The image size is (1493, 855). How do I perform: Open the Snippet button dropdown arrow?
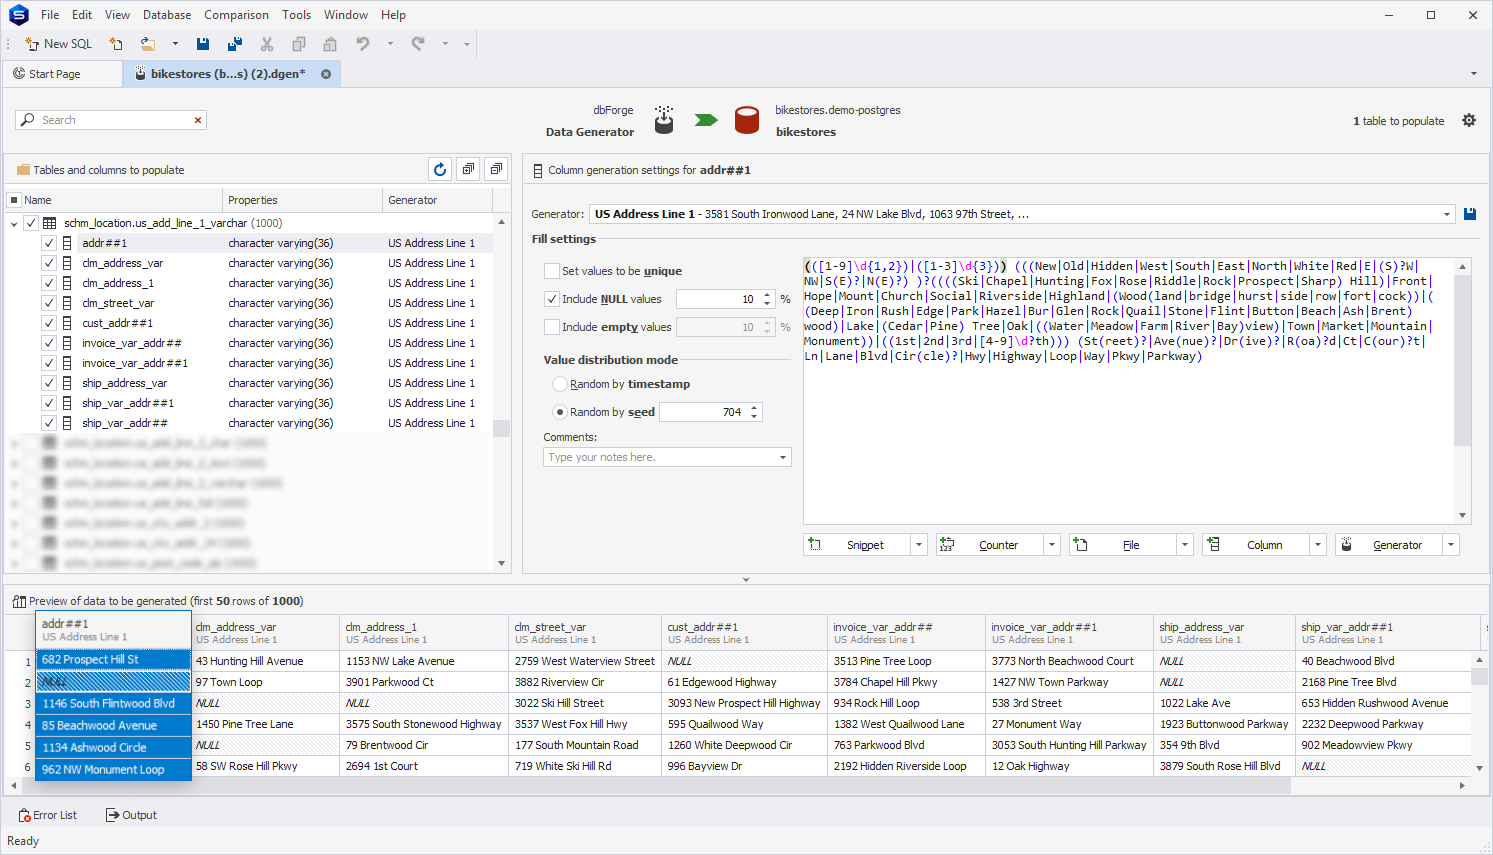(919, 545)
